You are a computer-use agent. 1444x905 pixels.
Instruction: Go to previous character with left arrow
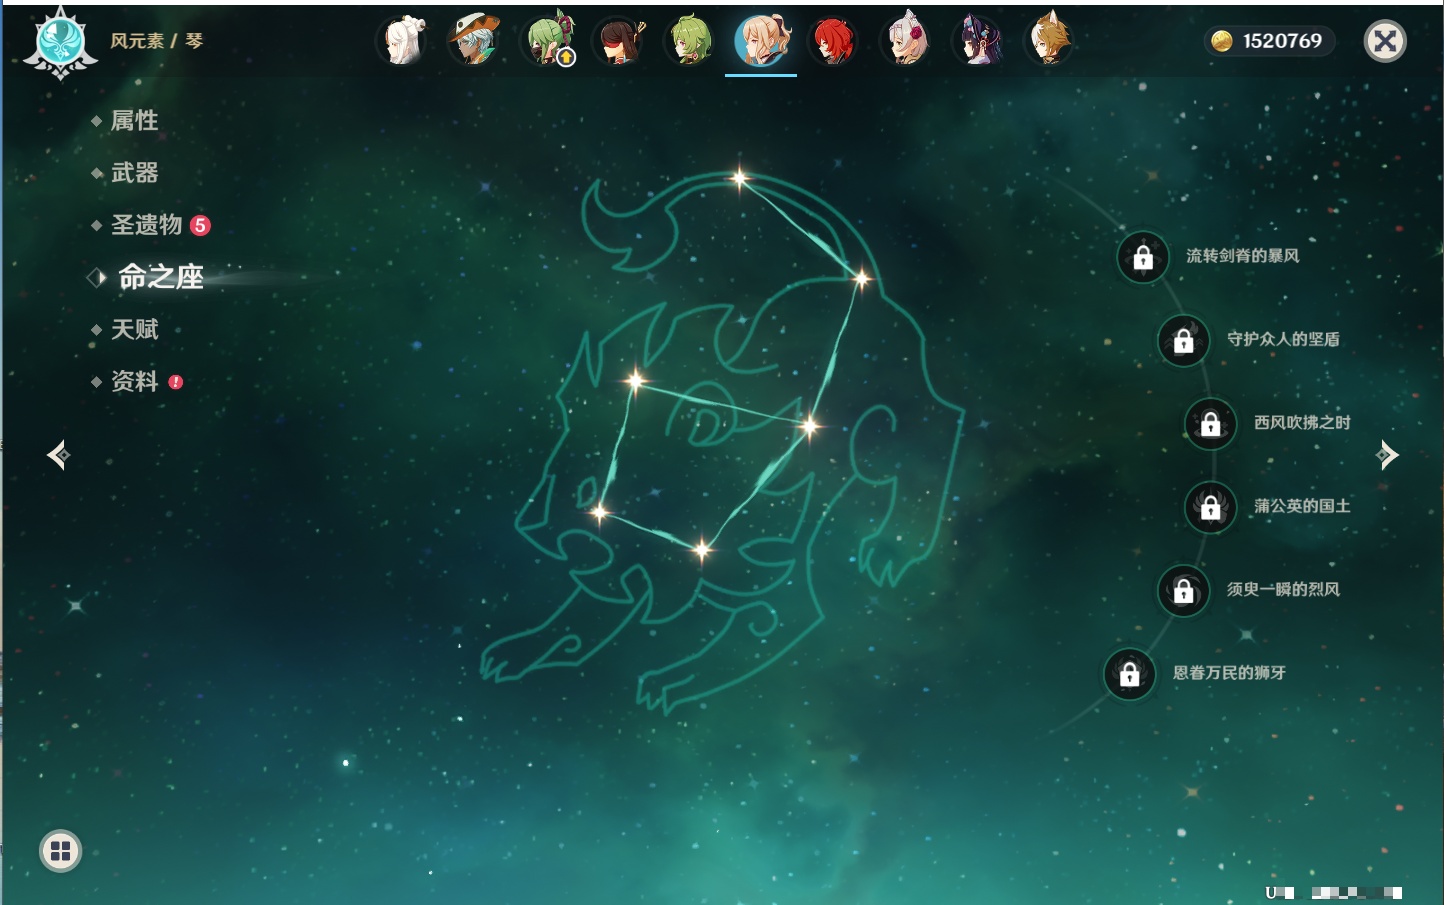click(59, 455)
